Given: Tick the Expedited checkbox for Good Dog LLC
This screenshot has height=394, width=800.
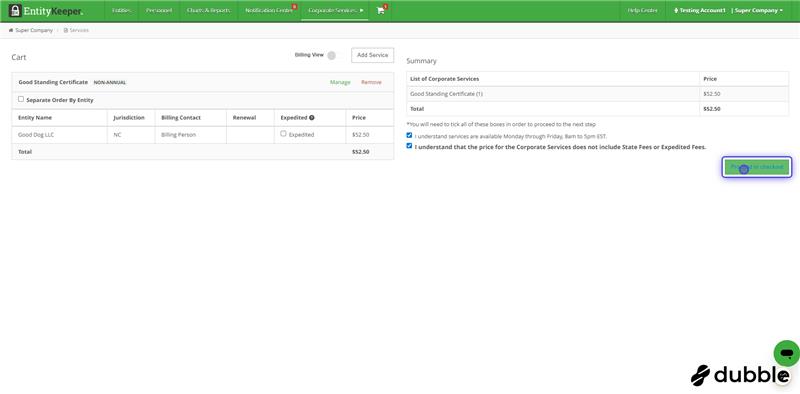Looking at the screenshot, I should coord(283,134).
